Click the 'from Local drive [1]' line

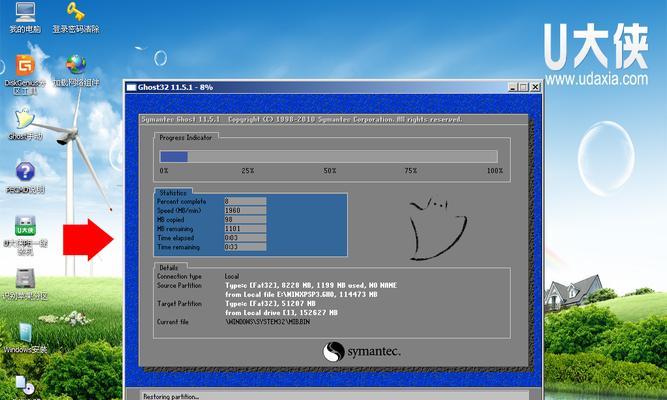tap(281, 312)
